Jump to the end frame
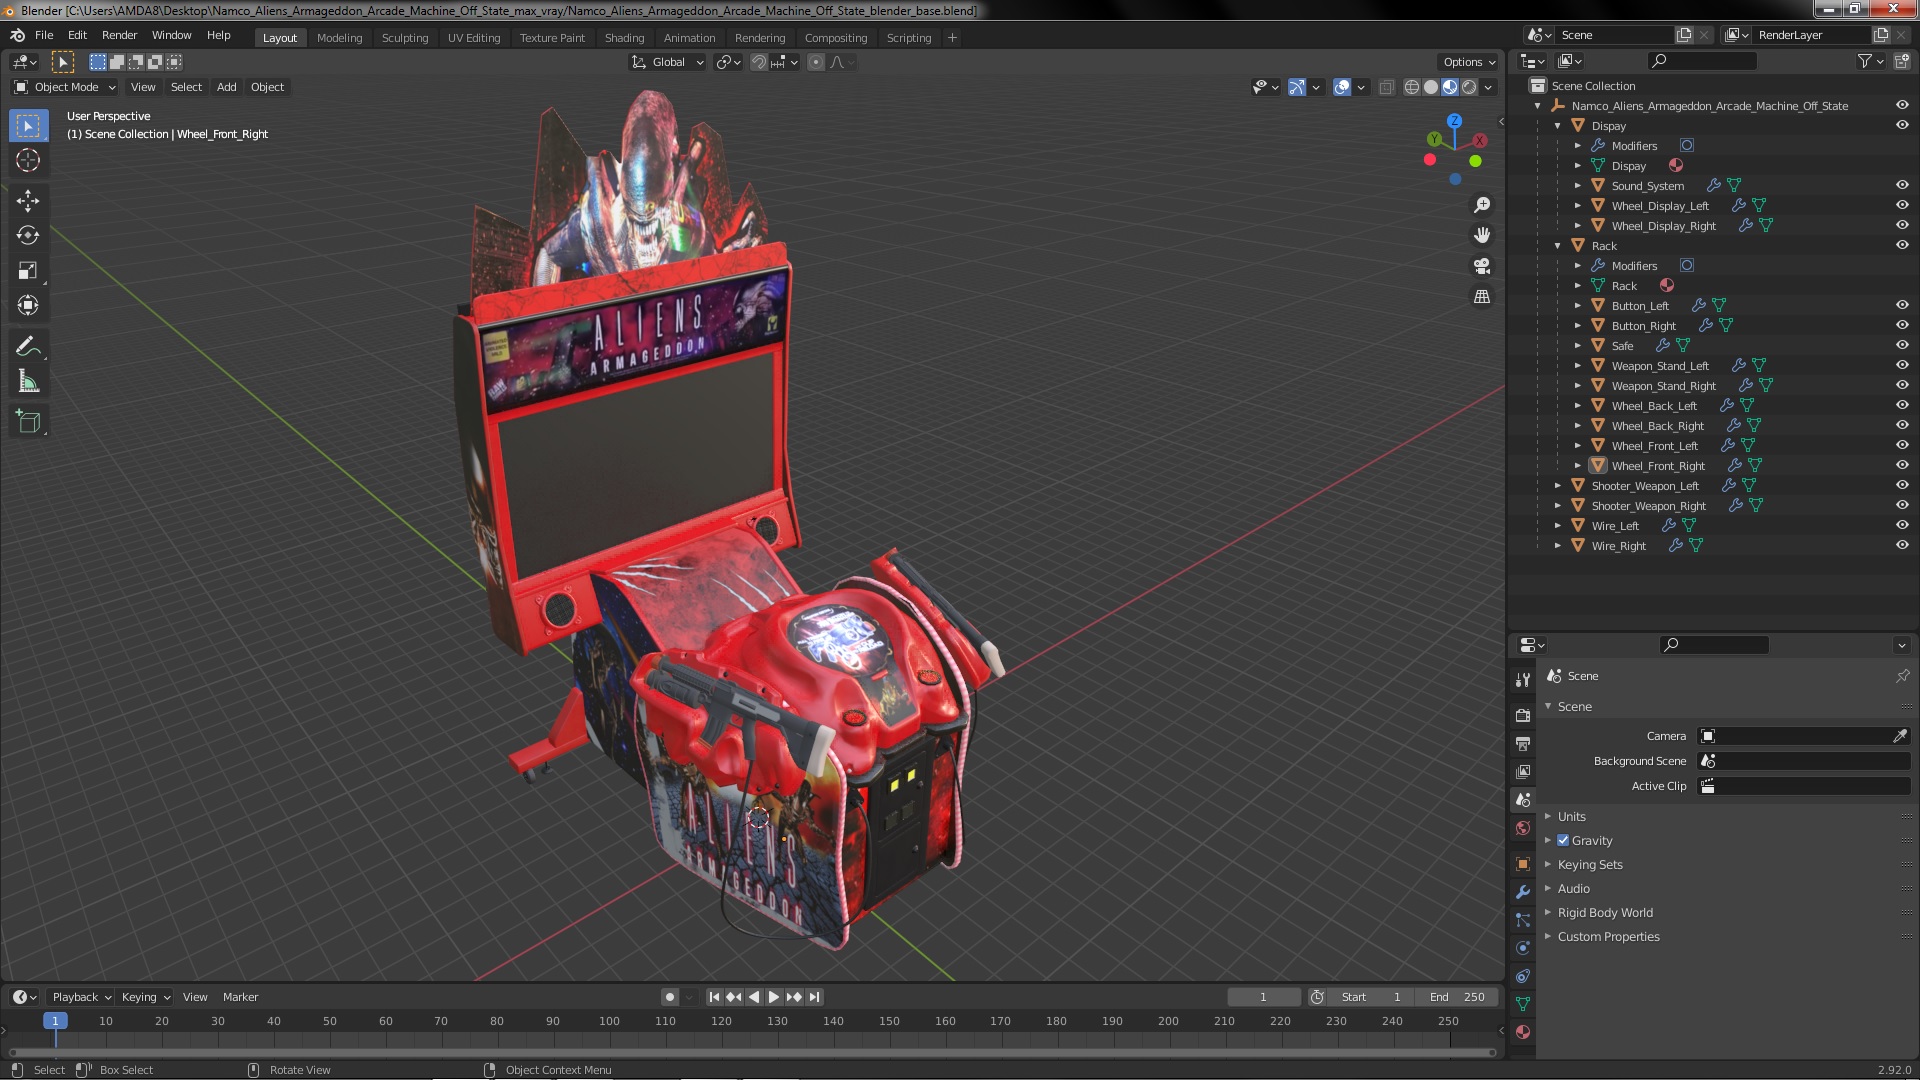Image resolution: width=1920 pixels, height=1080 pixels. tap(815, 997)
